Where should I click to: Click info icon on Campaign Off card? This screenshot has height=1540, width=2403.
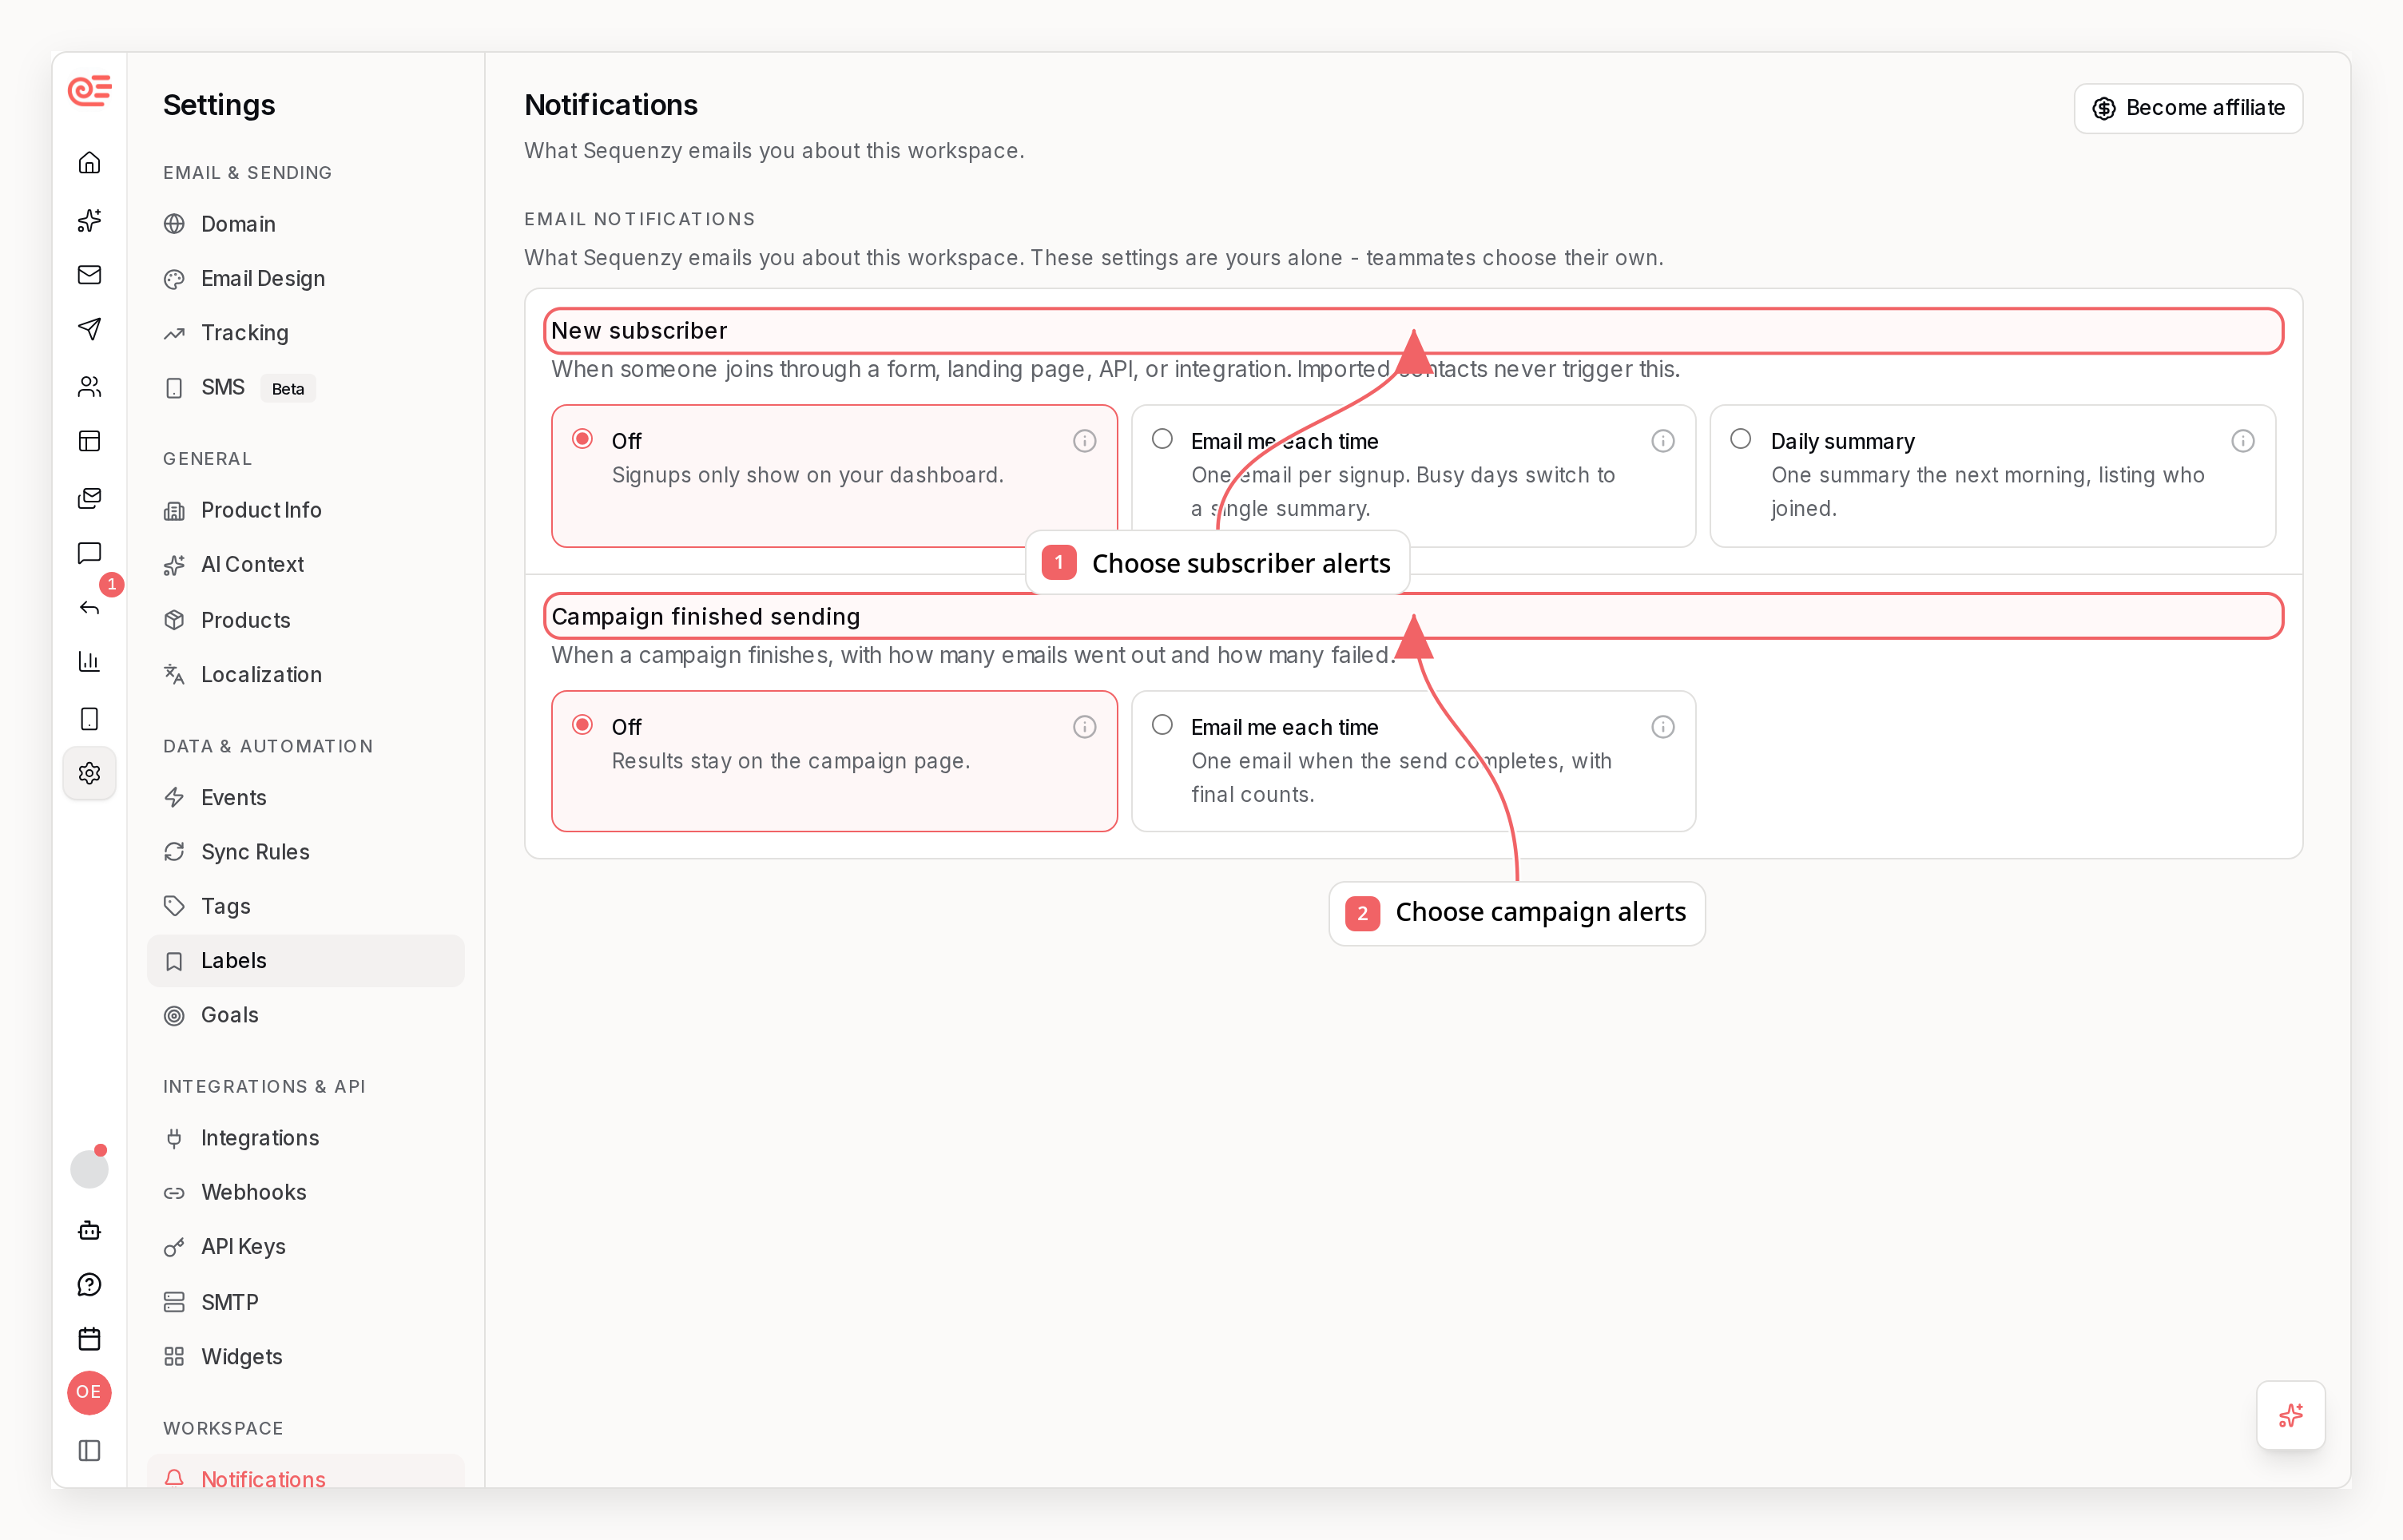click(x=1085, y=727)
